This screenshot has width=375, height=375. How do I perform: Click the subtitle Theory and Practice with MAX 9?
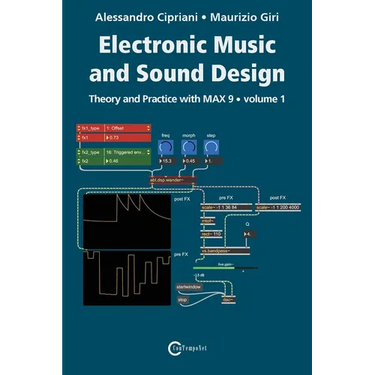click(161, 99)
